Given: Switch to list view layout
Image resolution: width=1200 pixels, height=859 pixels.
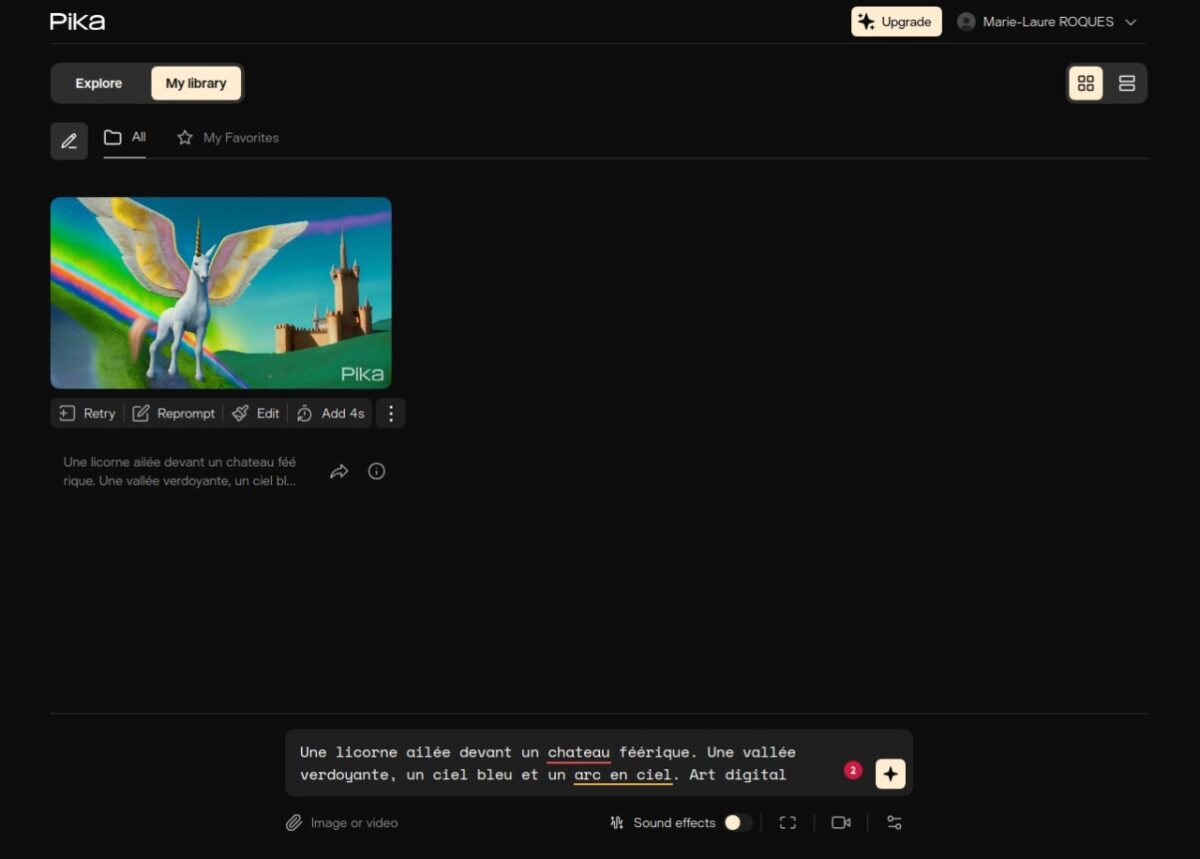Looking at the screenshot, I should [1127, 84].
